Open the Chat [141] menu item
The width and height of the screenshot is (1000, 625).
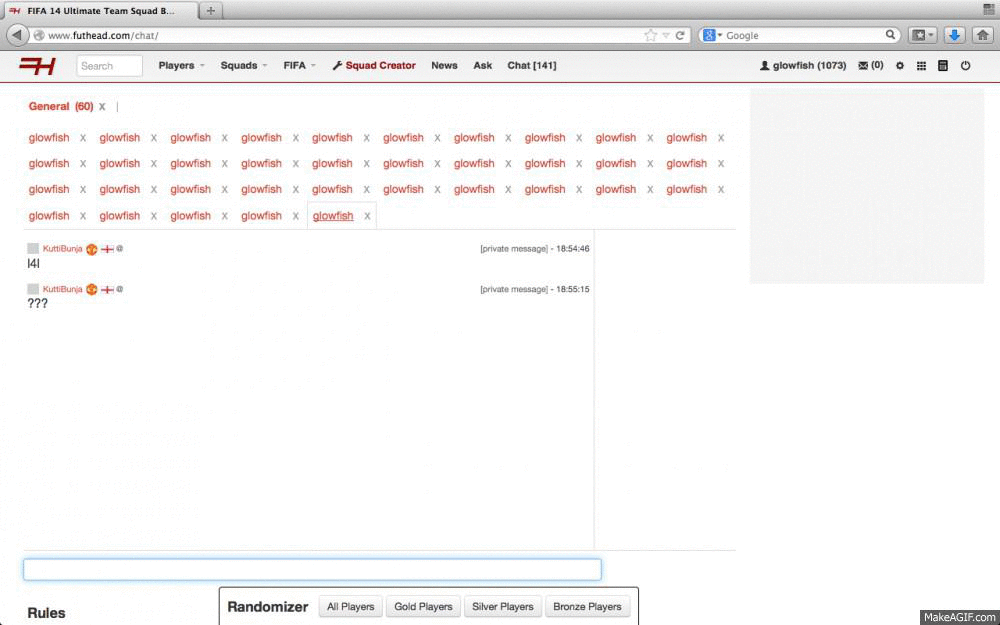click(531, 66)
